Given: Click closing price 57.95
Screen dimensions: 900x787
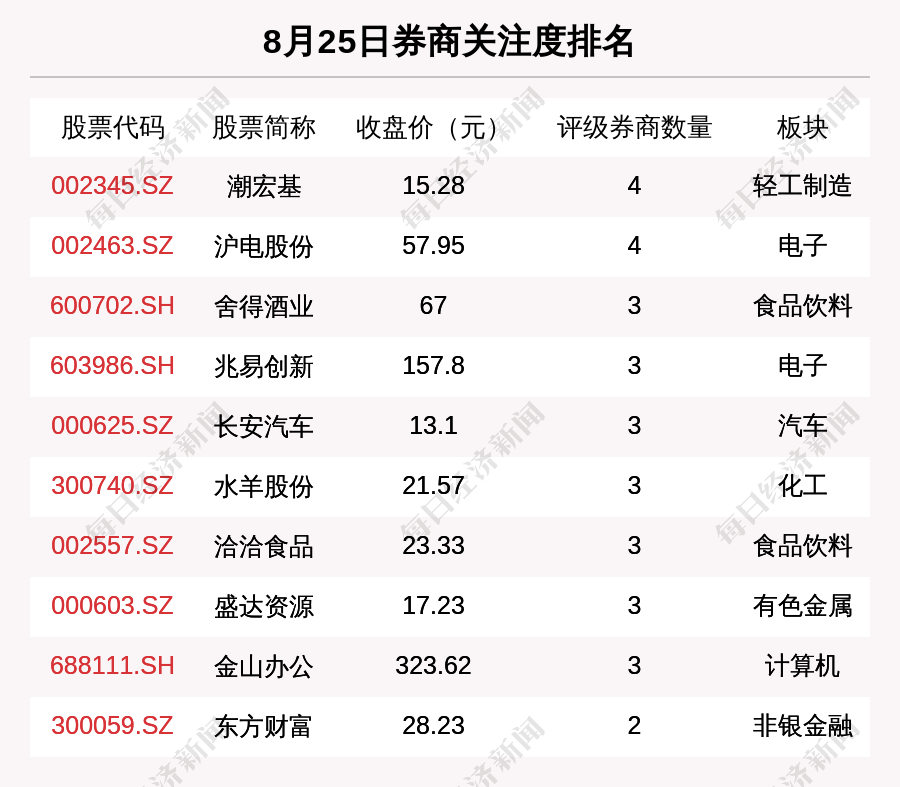Looking at the screenshot, I should (x=433, y=246).
